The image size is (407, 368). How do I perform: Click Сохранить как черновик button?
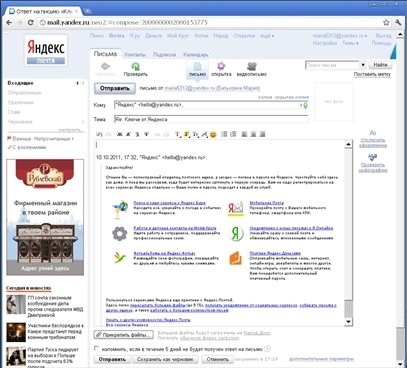tap(165, 359)
